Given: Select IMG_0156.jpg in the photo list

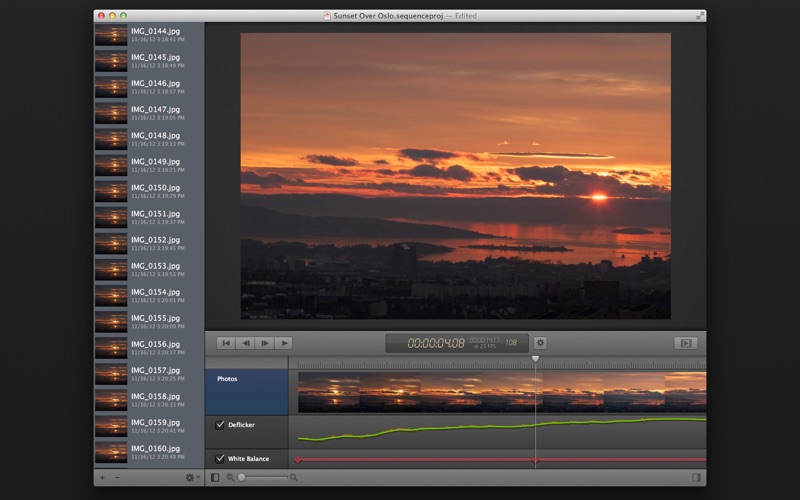Looking at the screenshot, I should (x=149, y=347).
